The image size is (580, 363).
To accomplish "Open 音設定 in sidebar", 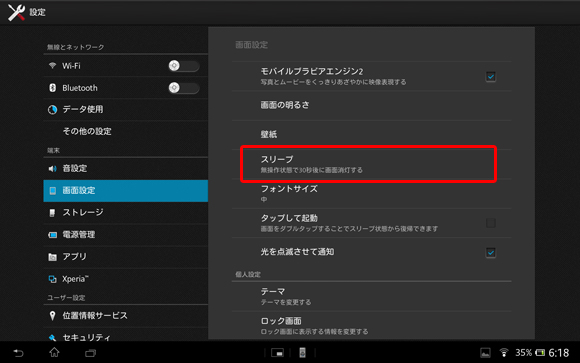I will 125,169.
